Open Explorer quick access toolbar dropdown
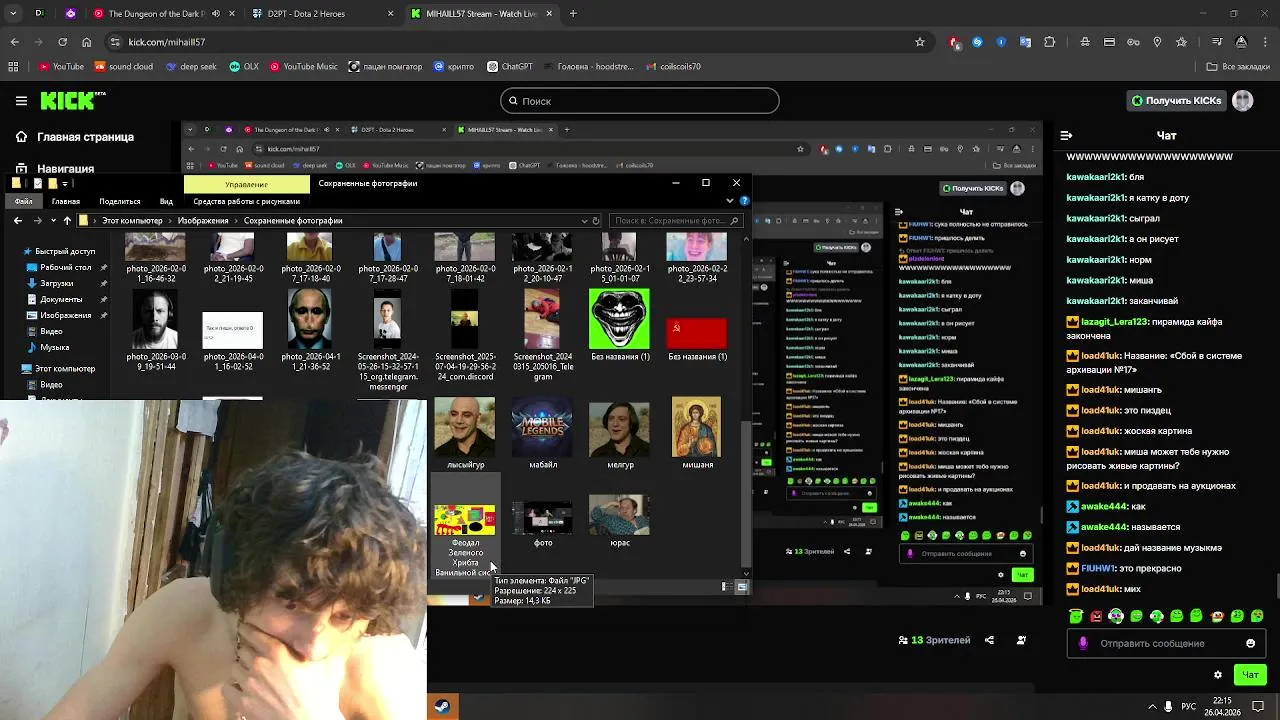The width and height of the screenshot is (1280, 720). pyautogui.click(x=66, y=183)
